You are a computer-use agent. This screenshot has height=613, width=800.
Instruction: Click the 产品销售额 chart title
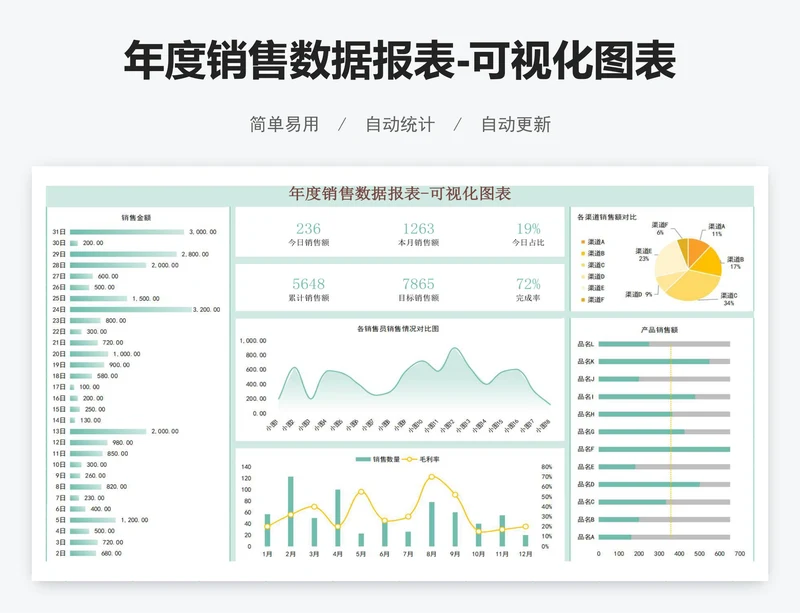[x=659, y=330]
